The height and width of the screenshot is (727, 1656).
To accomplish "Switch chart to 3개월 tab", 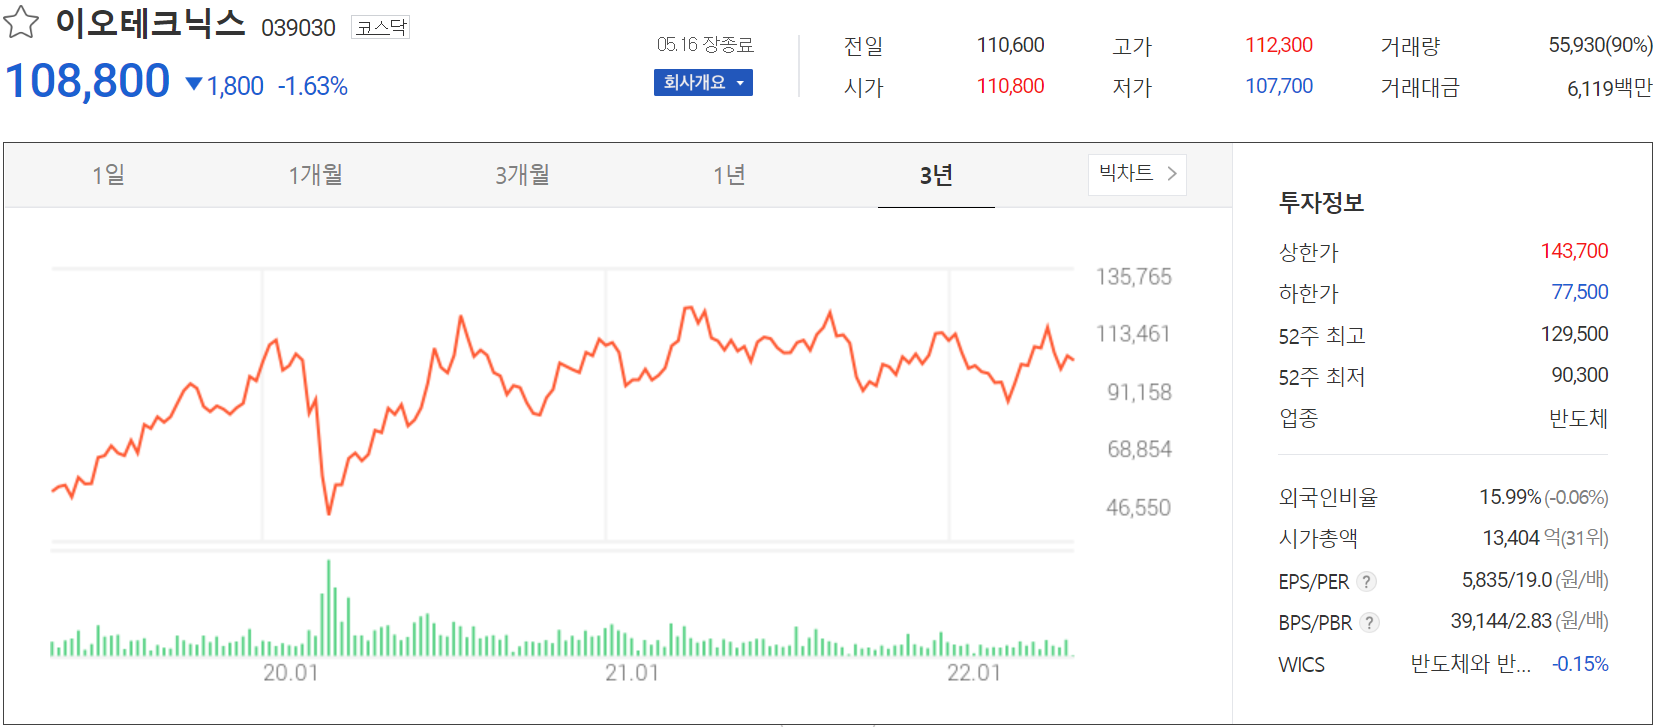I will (x=522, y=175).
